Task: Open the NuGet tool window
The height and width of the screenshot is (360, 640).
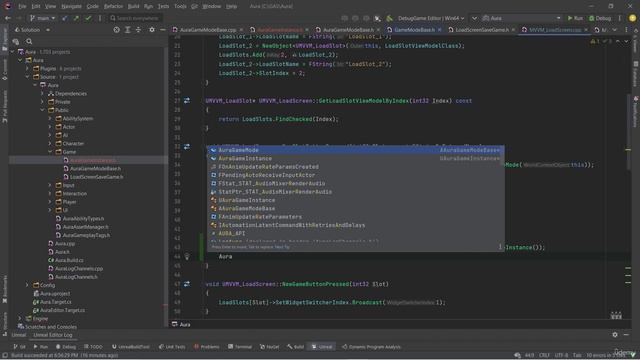Action: (x=269, y=347)
